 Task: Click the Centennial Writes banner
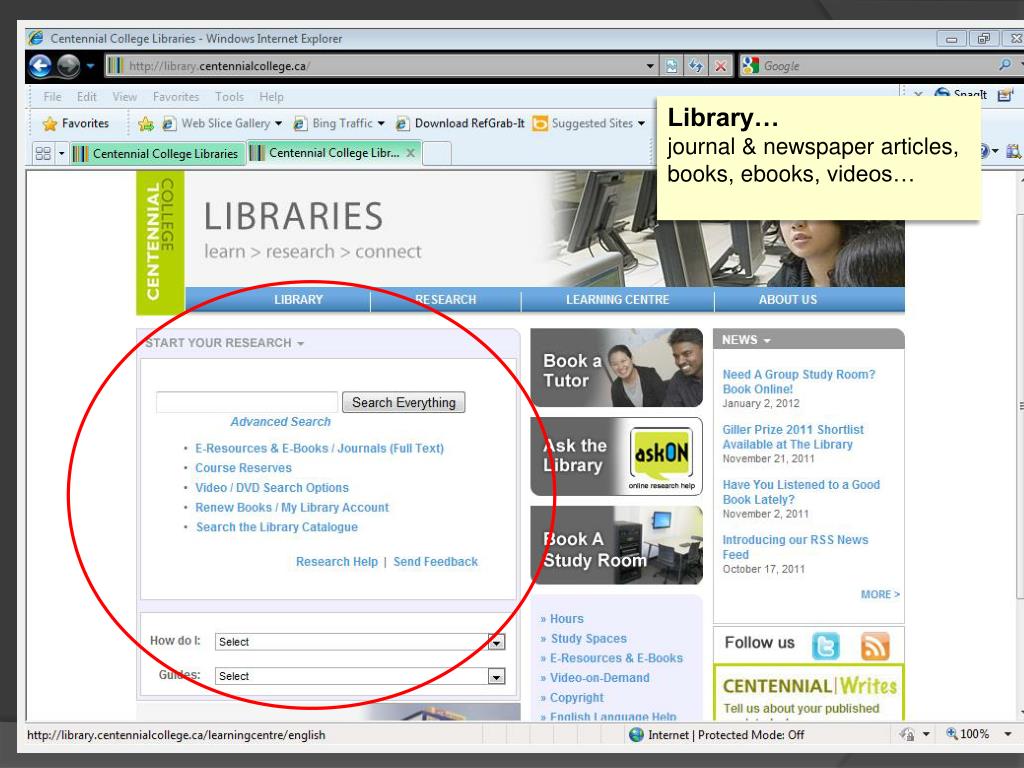point(808,694)
